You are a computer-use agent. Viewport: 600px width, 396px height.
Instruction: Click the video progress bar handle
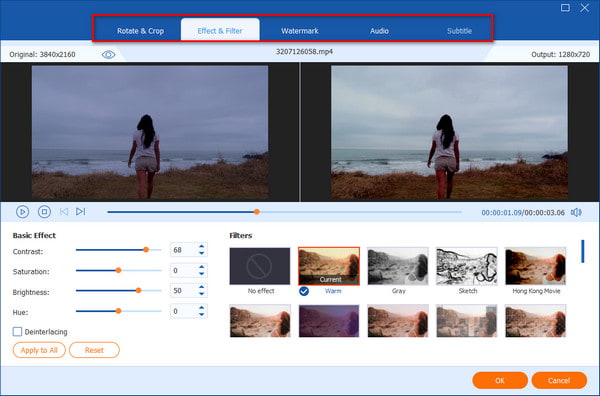coord(257,212)
